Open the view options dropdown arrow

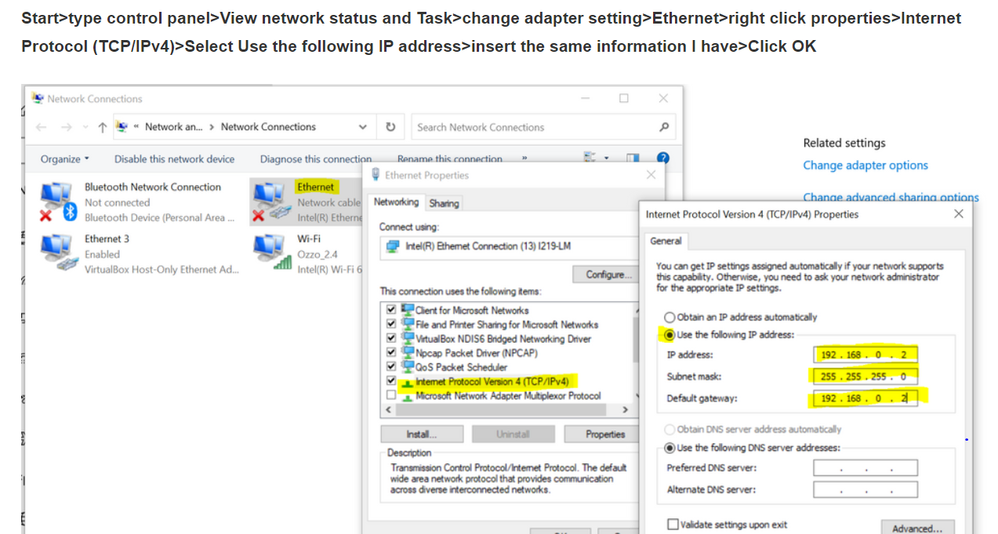coord(607,159)
